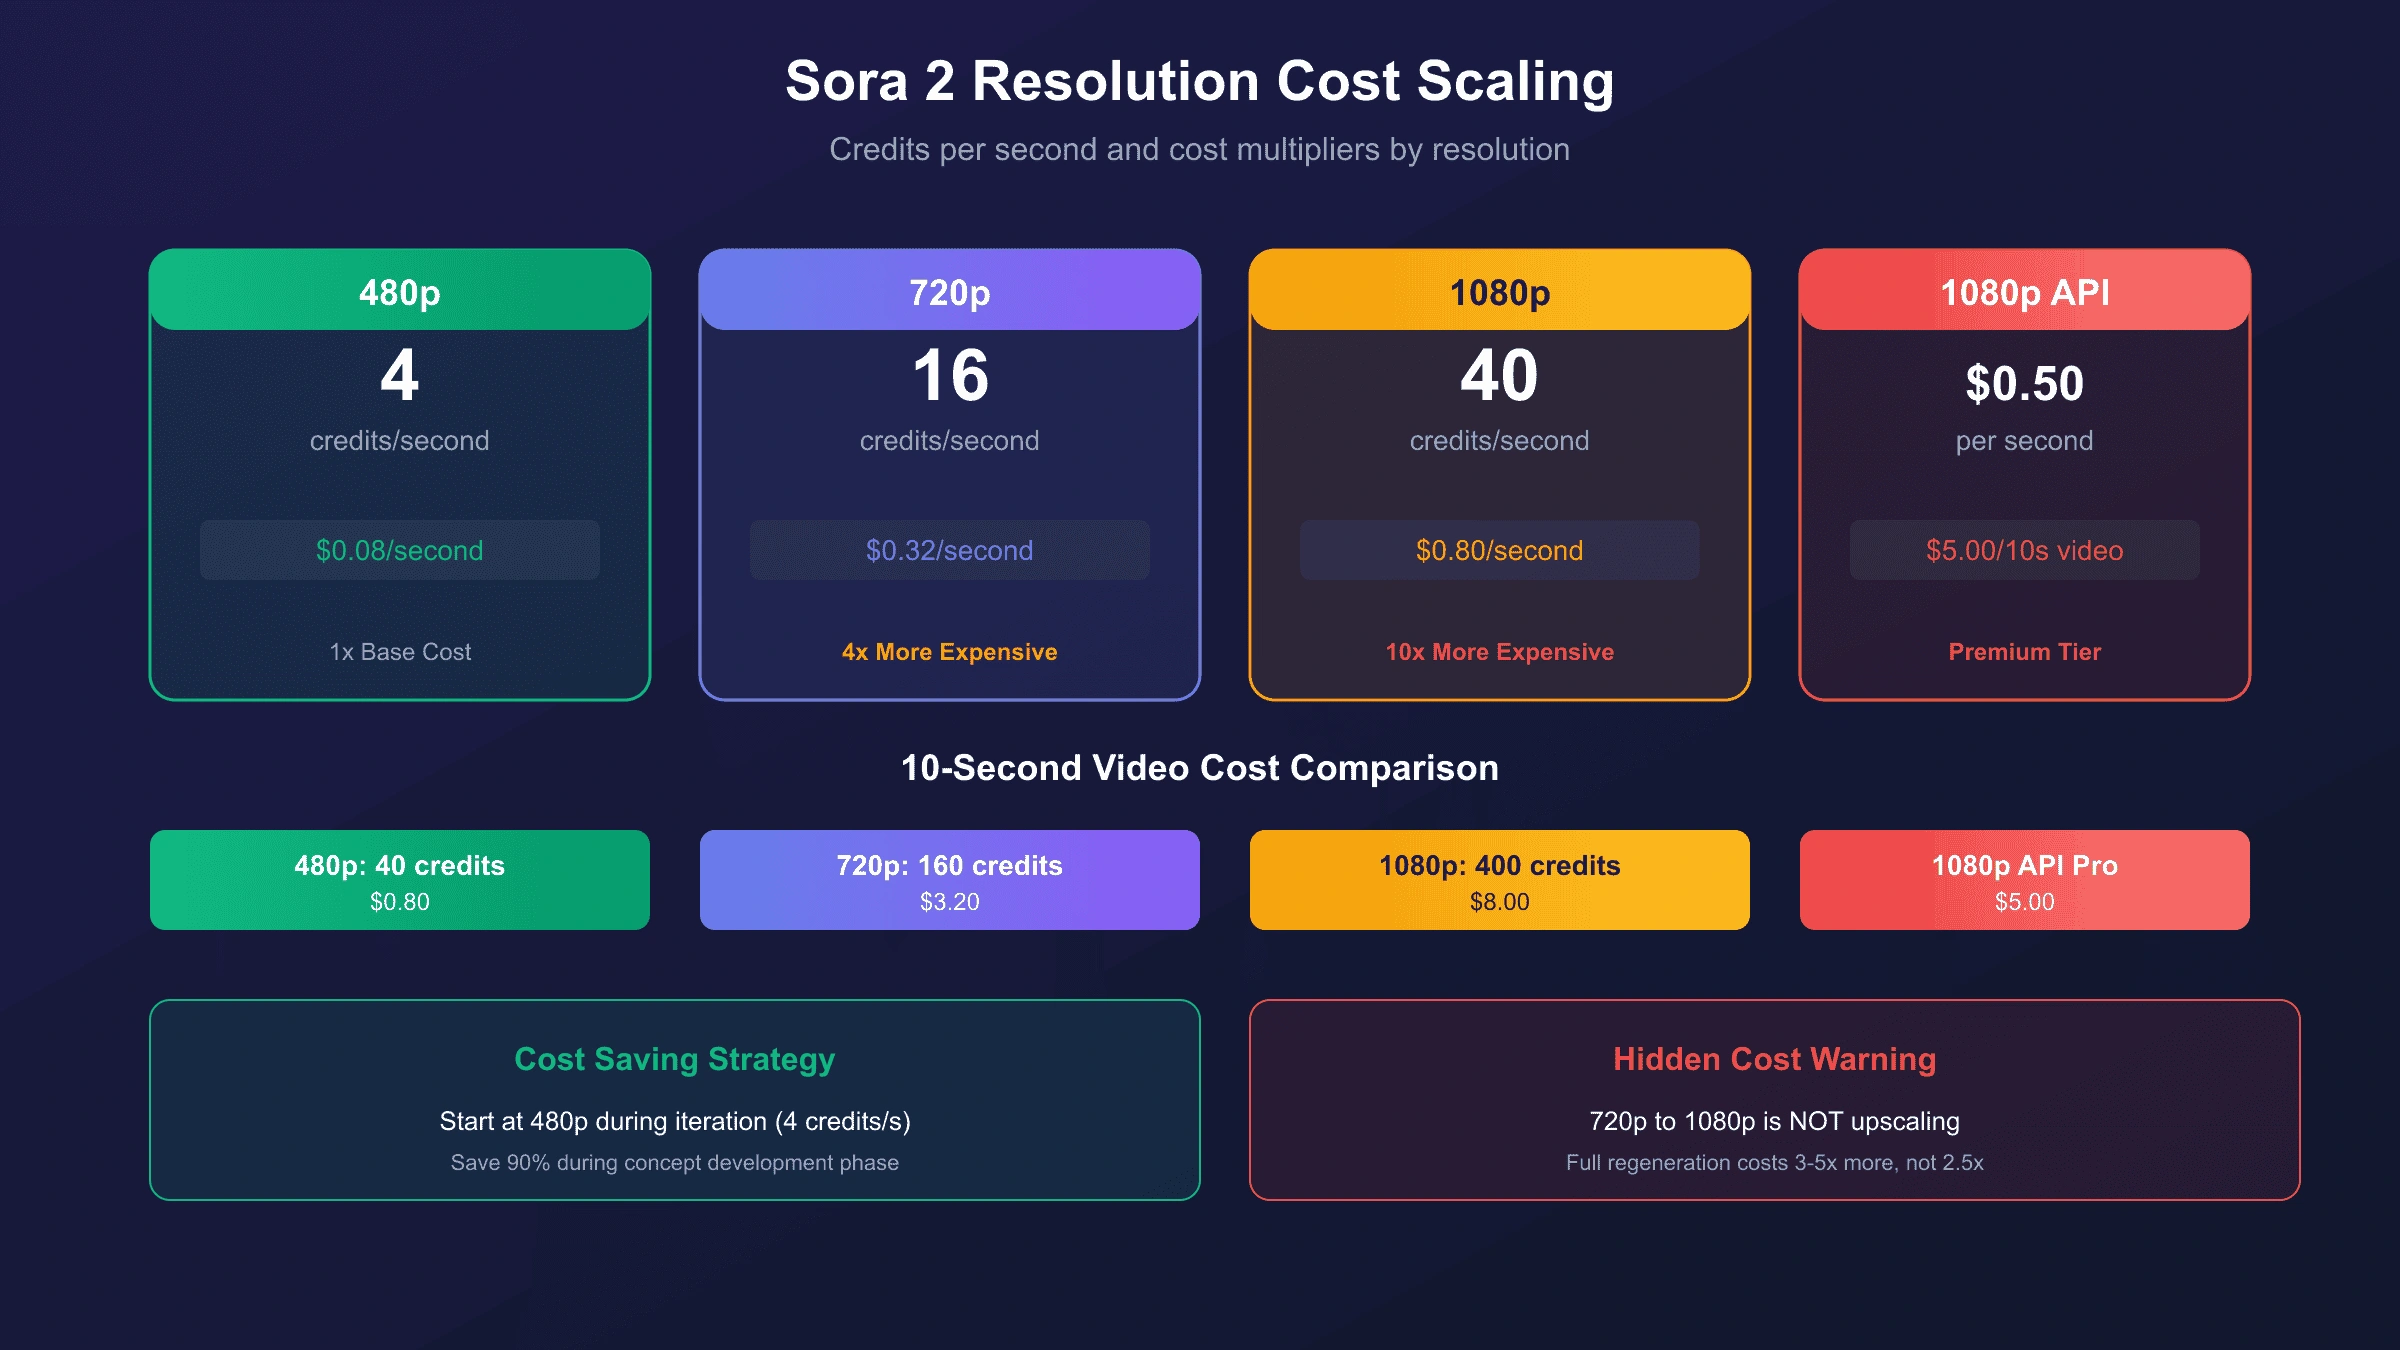The height and width of the screenshot is (1350, 2400).
Task: Click the subtitle about credits per second
Action: tap(1199, 149)
